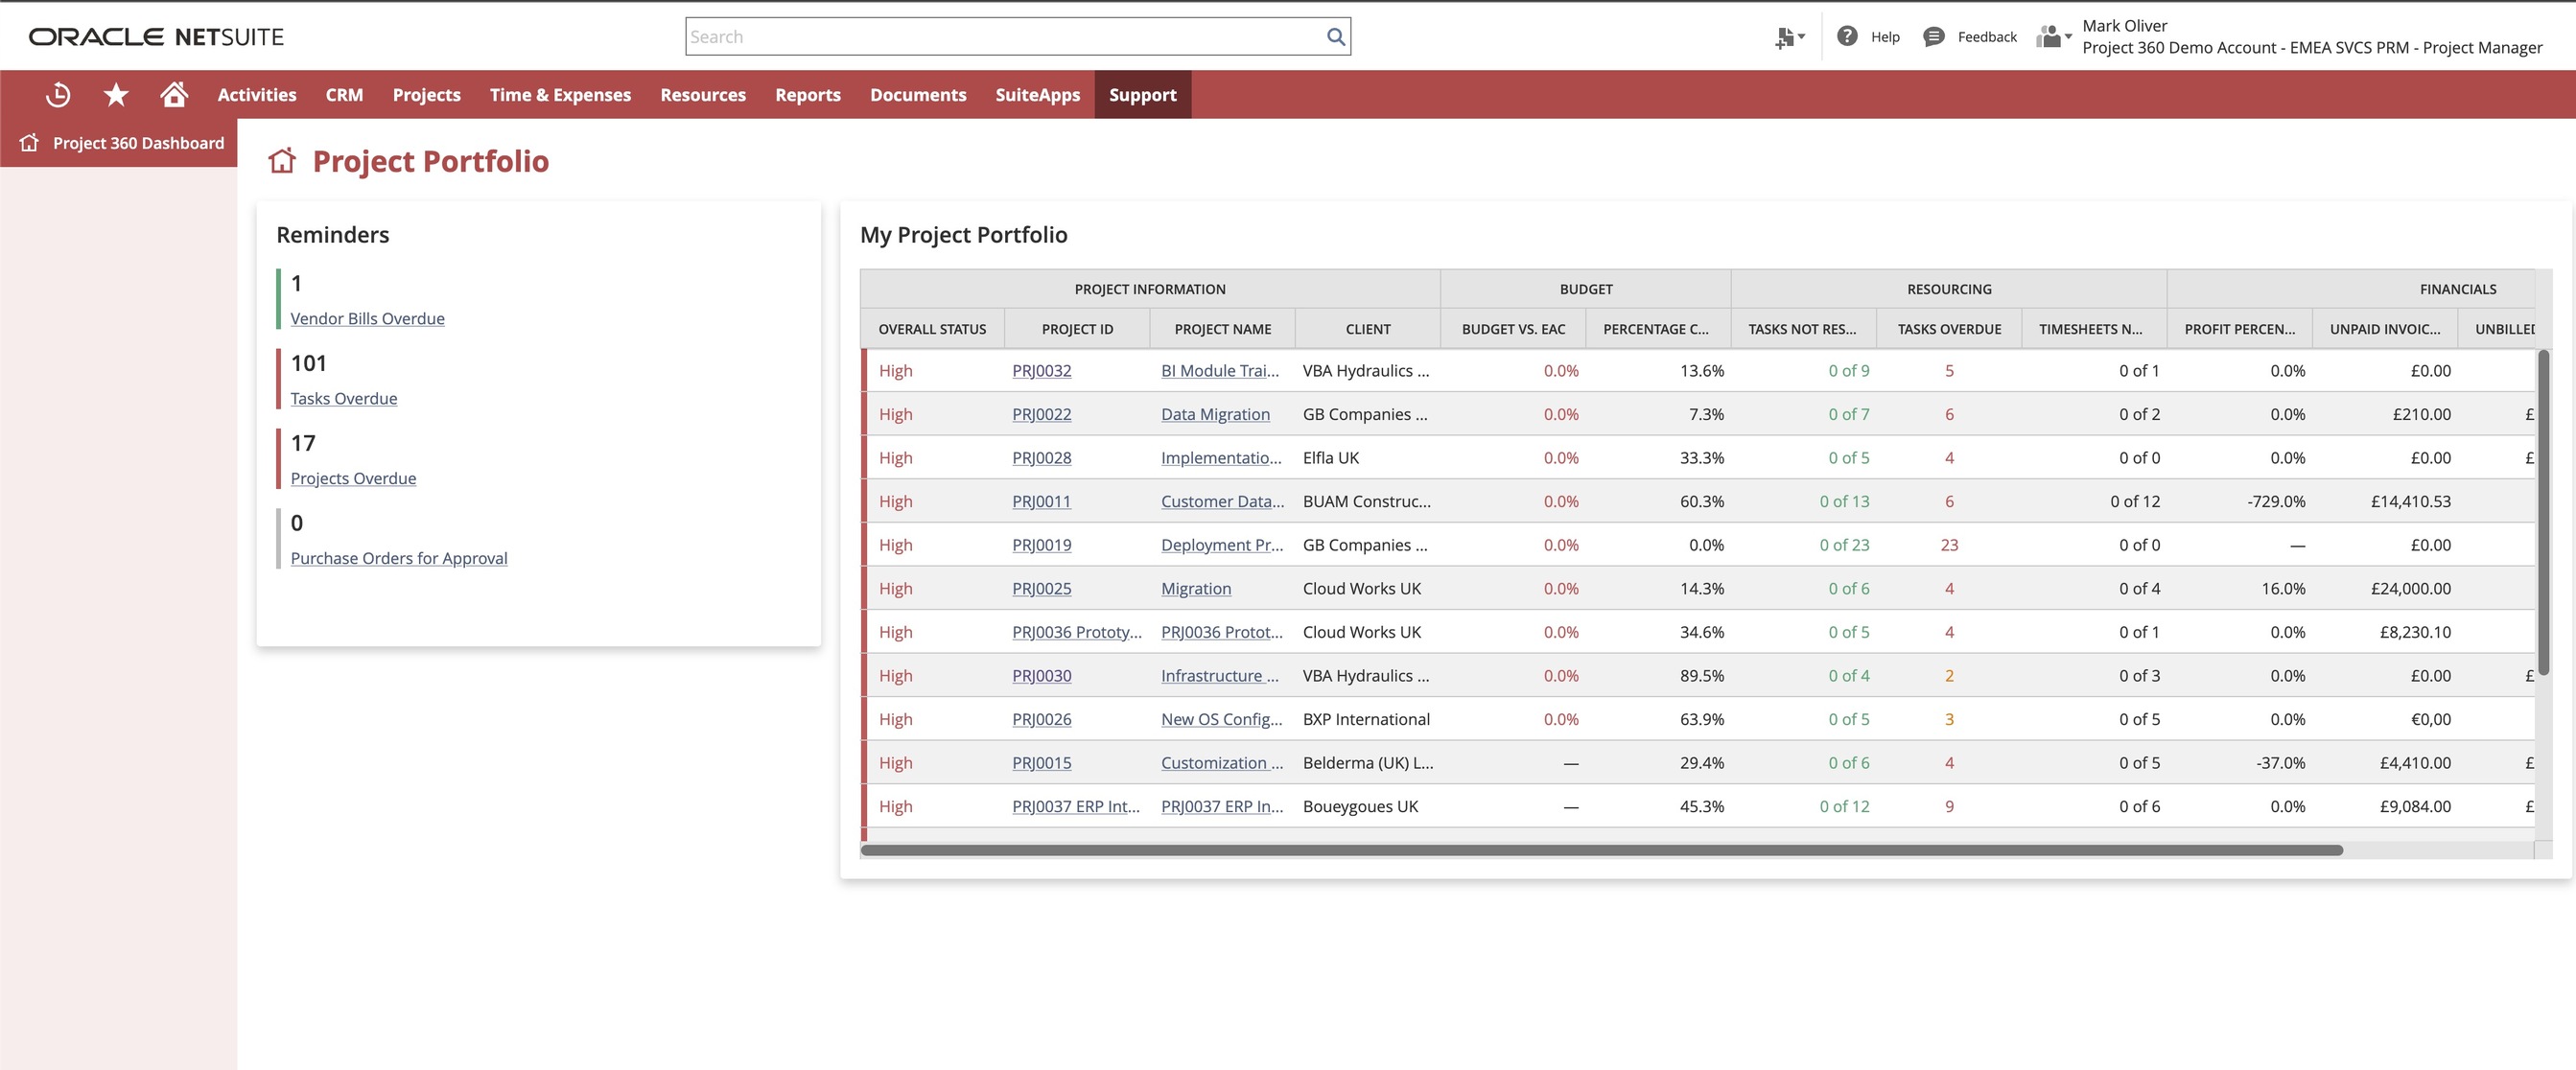
Task: Open project PRJ0032 link
Action: pyautogui.click(x=1041, y=370)
